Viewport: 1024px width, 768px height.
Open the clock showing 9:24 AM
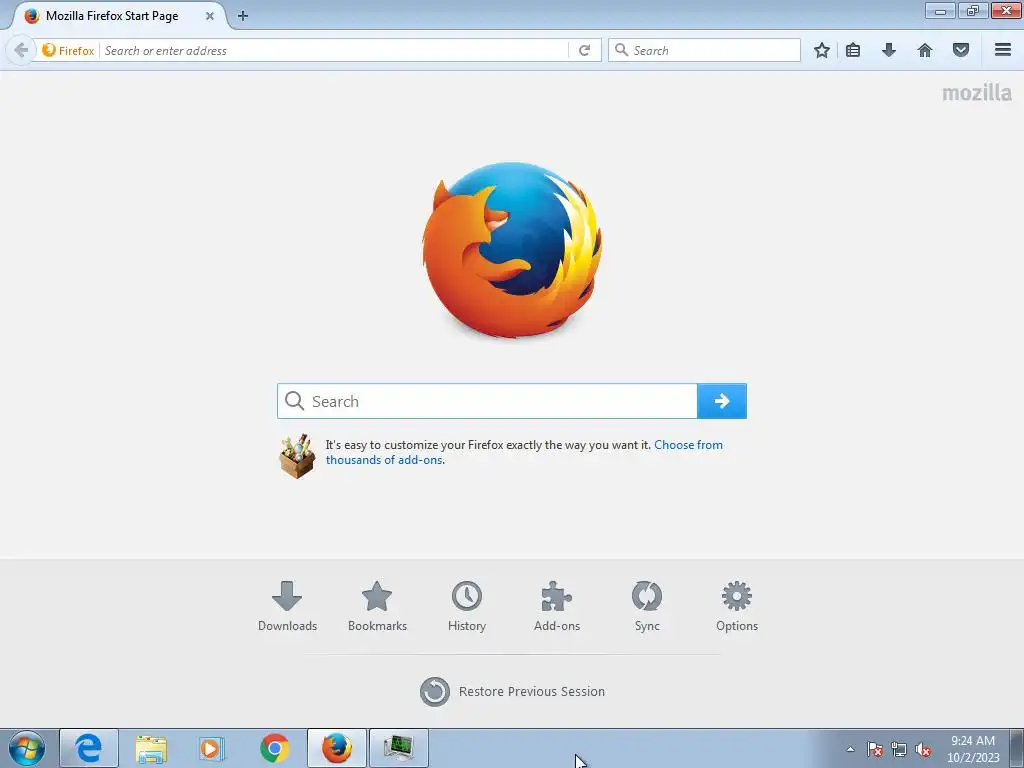[973, 749]
